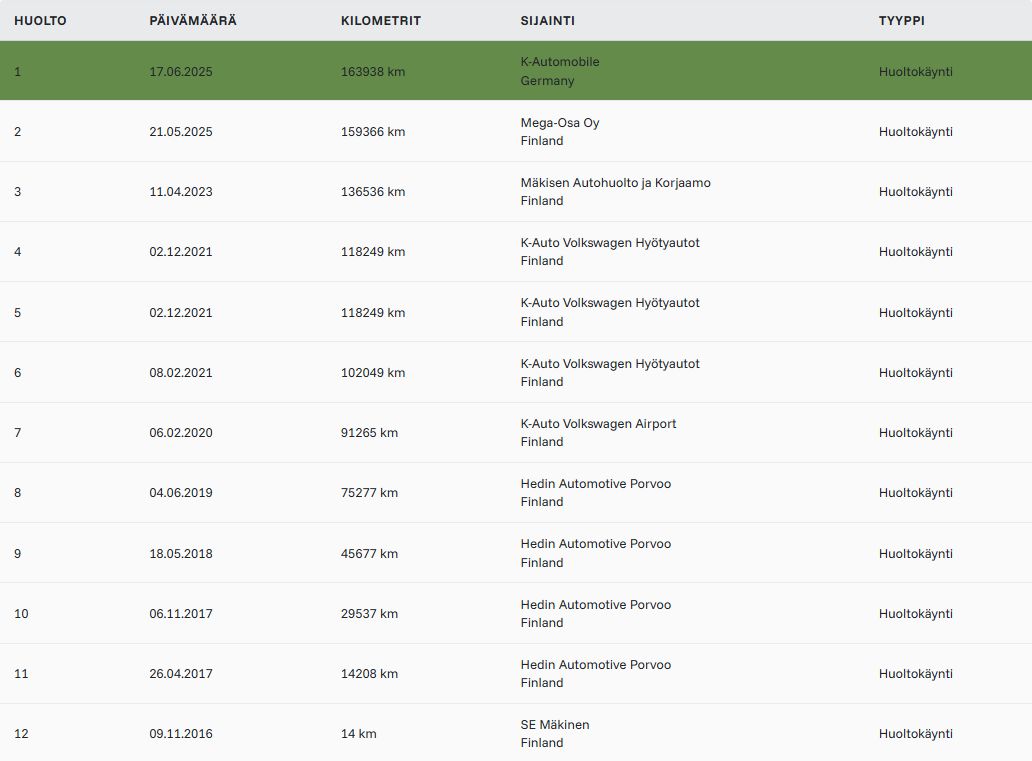Click service number 12 cell

point(21,733)
